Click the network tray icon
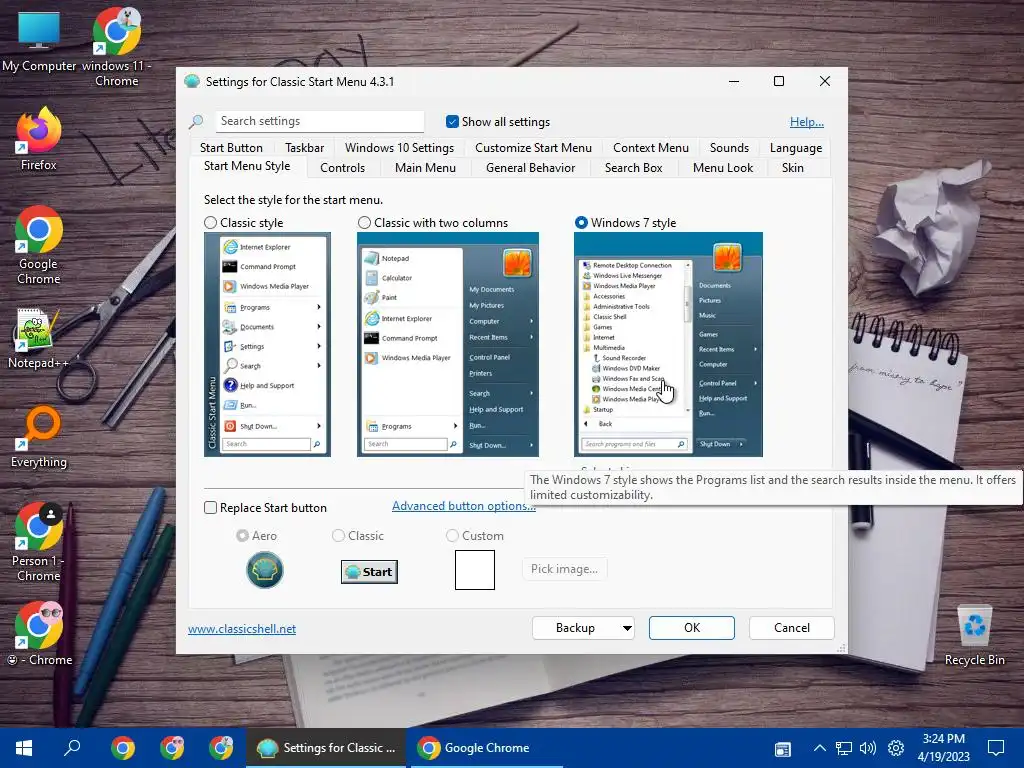This screenshot has height=768, width=1024. pos(844,748)
